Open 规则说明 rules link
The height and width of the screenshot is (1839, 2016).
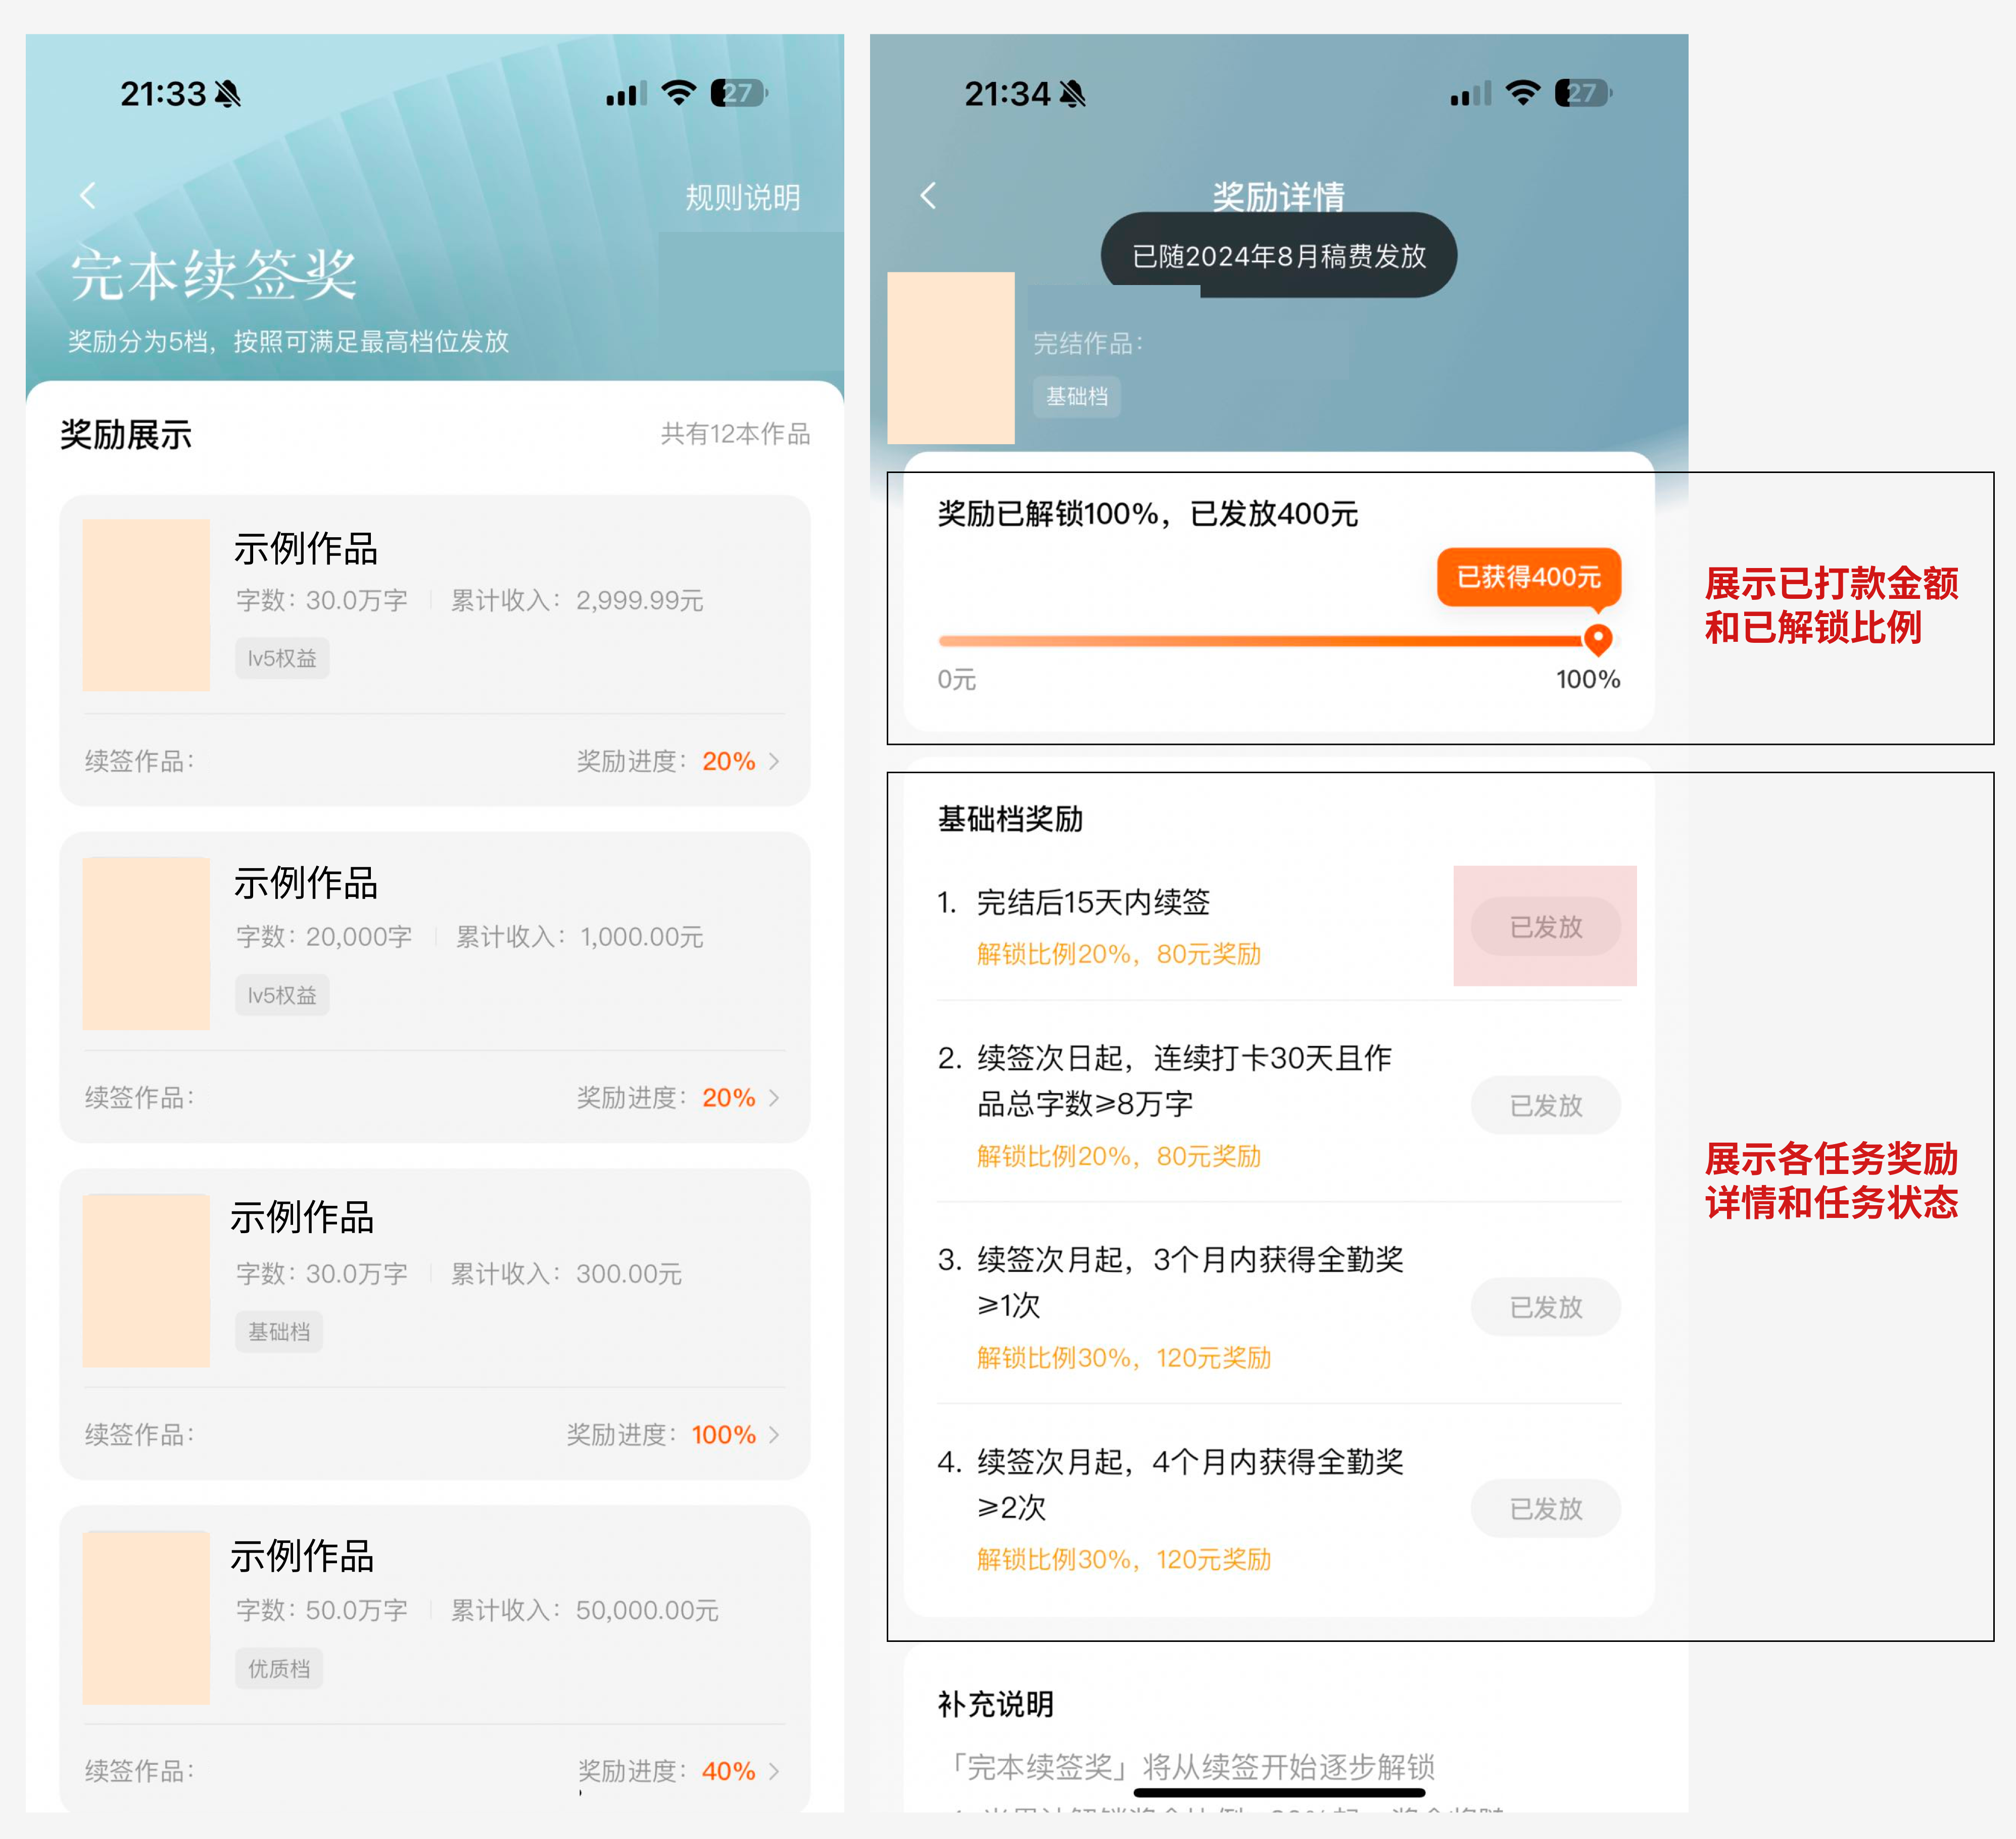click(742, 197)
